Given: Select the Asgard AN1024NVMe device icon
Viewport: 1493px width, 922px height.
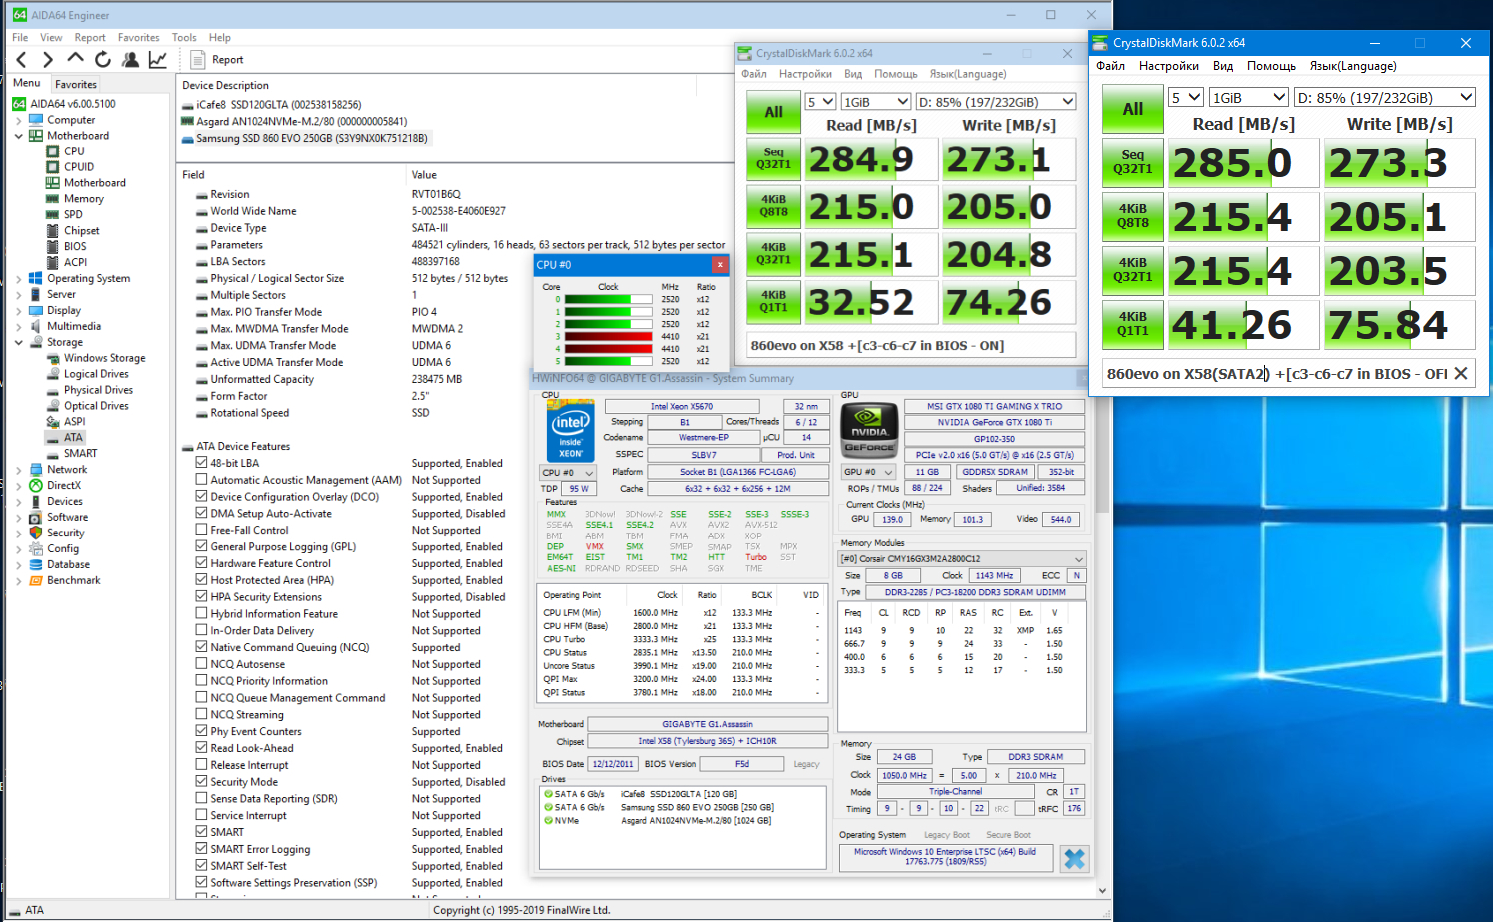Looking at the screenshot, I should coord(188,122).
